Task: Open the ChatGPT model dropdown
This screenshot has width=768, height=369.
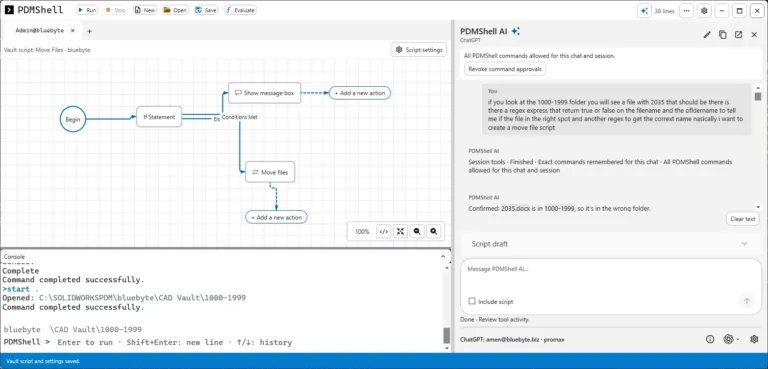Action: [x=731, y=339]
